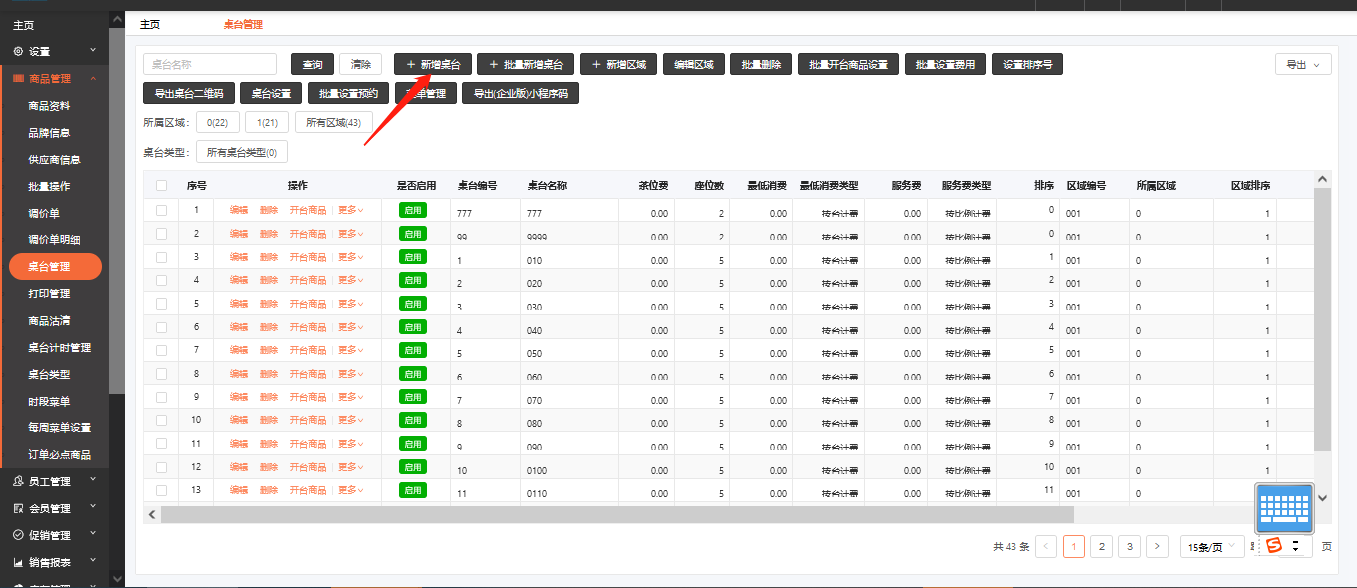Screen dimensions: 1357x588
Task: Click the table's horizontal scrollbar thumb
Action: [617, 514]
